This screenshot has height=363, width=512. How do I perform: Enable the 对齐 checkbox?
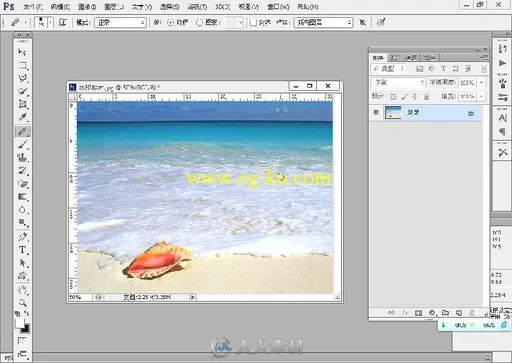pyautogui.click(x=253, y=23)
